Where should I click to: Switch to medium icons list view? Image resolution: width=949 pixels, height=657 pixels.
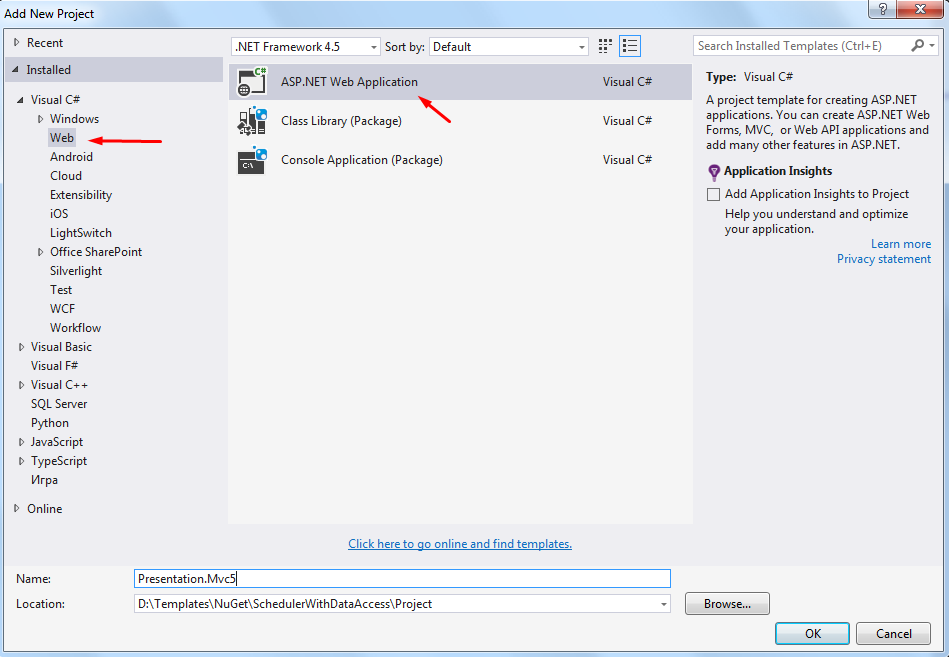click(630, 46)
